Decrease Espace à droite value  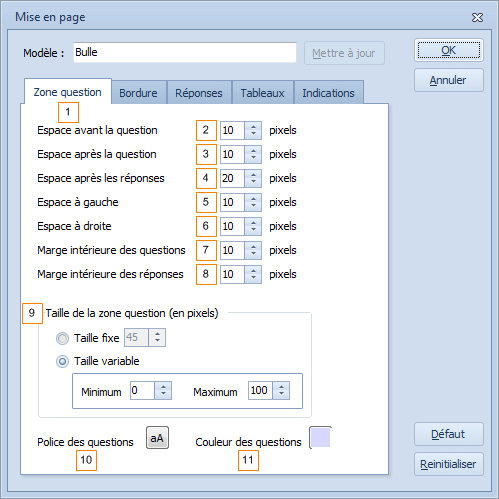[x=253, y=230]
